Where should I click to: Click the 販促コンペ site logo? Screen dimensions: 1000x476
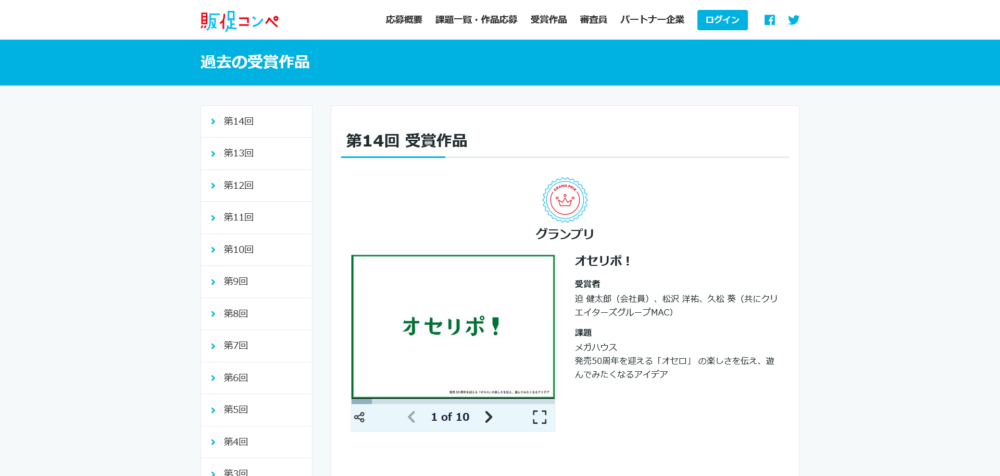(239, 20)
